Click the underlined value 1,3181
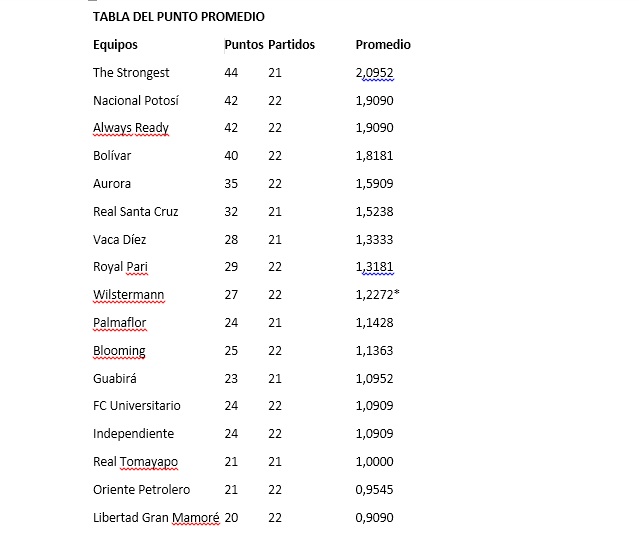The image size is (639, 540). pos(375,267)
